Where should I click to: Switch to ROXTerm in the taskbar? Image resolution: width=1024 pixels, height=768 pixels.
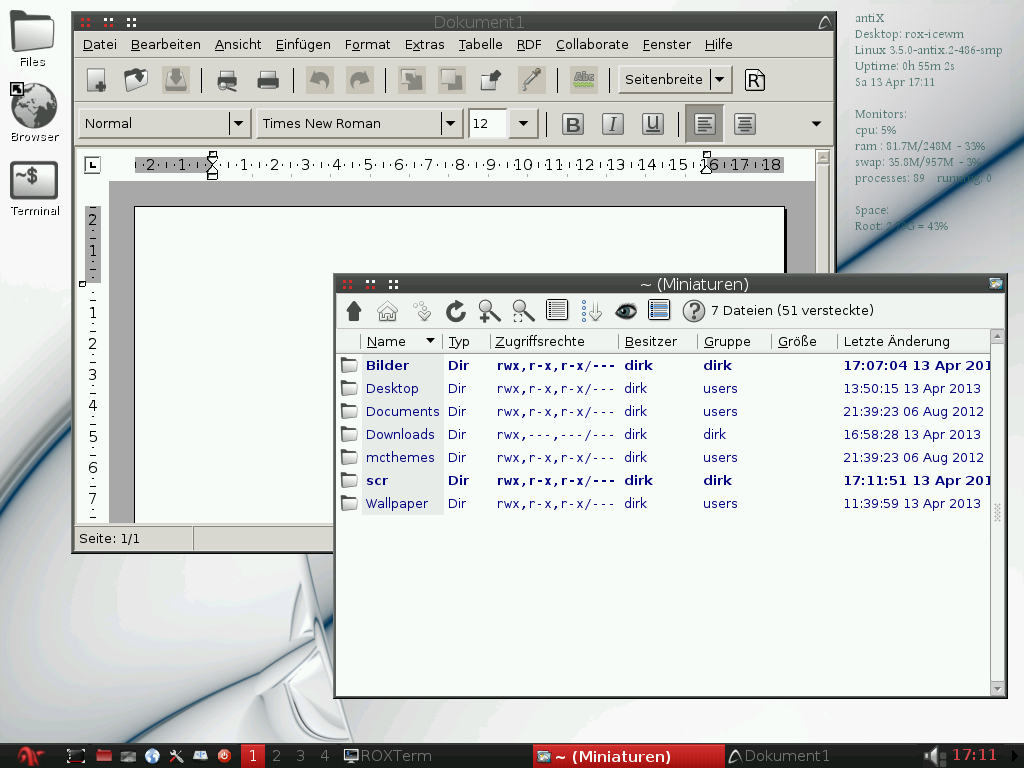(x=388, y=756)
